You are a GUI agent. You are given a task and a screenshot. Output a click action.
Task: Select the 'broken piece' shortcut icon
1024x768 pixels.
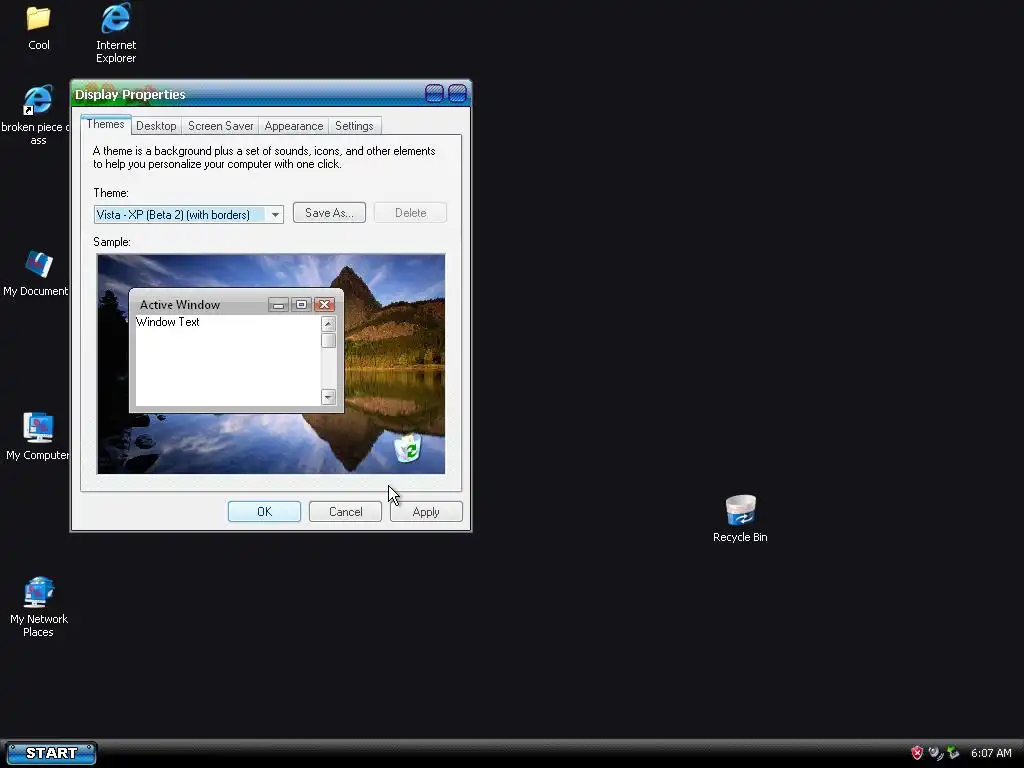pos(37,114)
